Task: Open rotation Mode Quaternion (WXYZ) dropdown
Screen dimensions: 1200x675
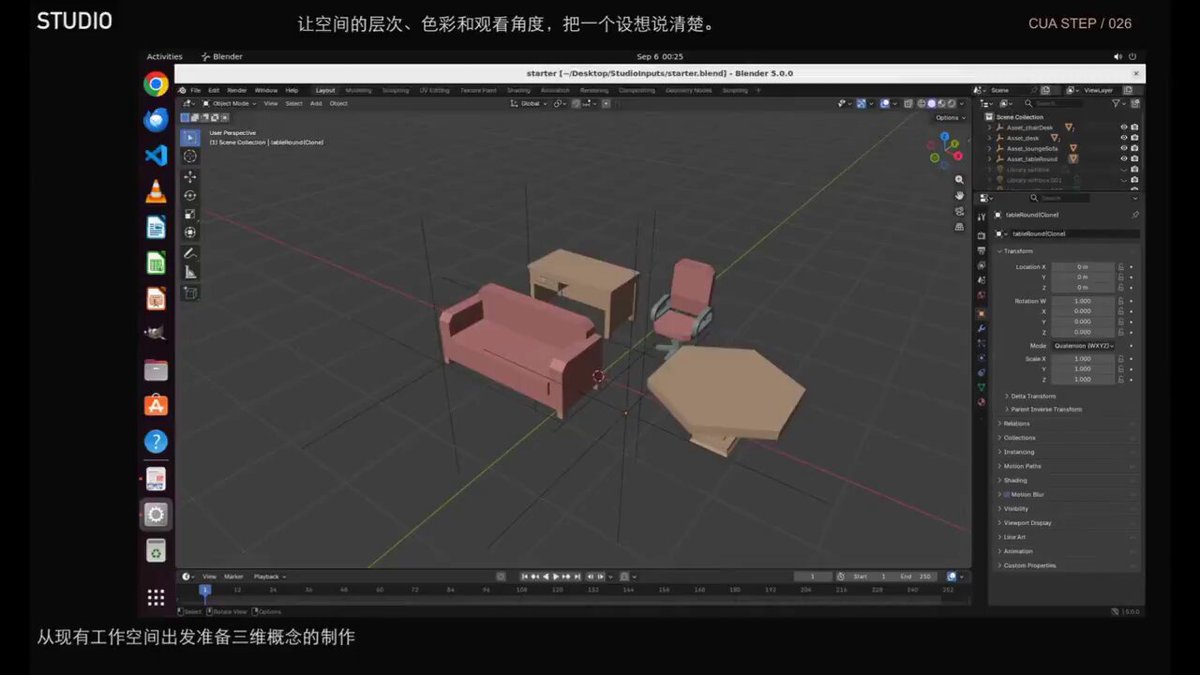Action: coord(1083,346)
